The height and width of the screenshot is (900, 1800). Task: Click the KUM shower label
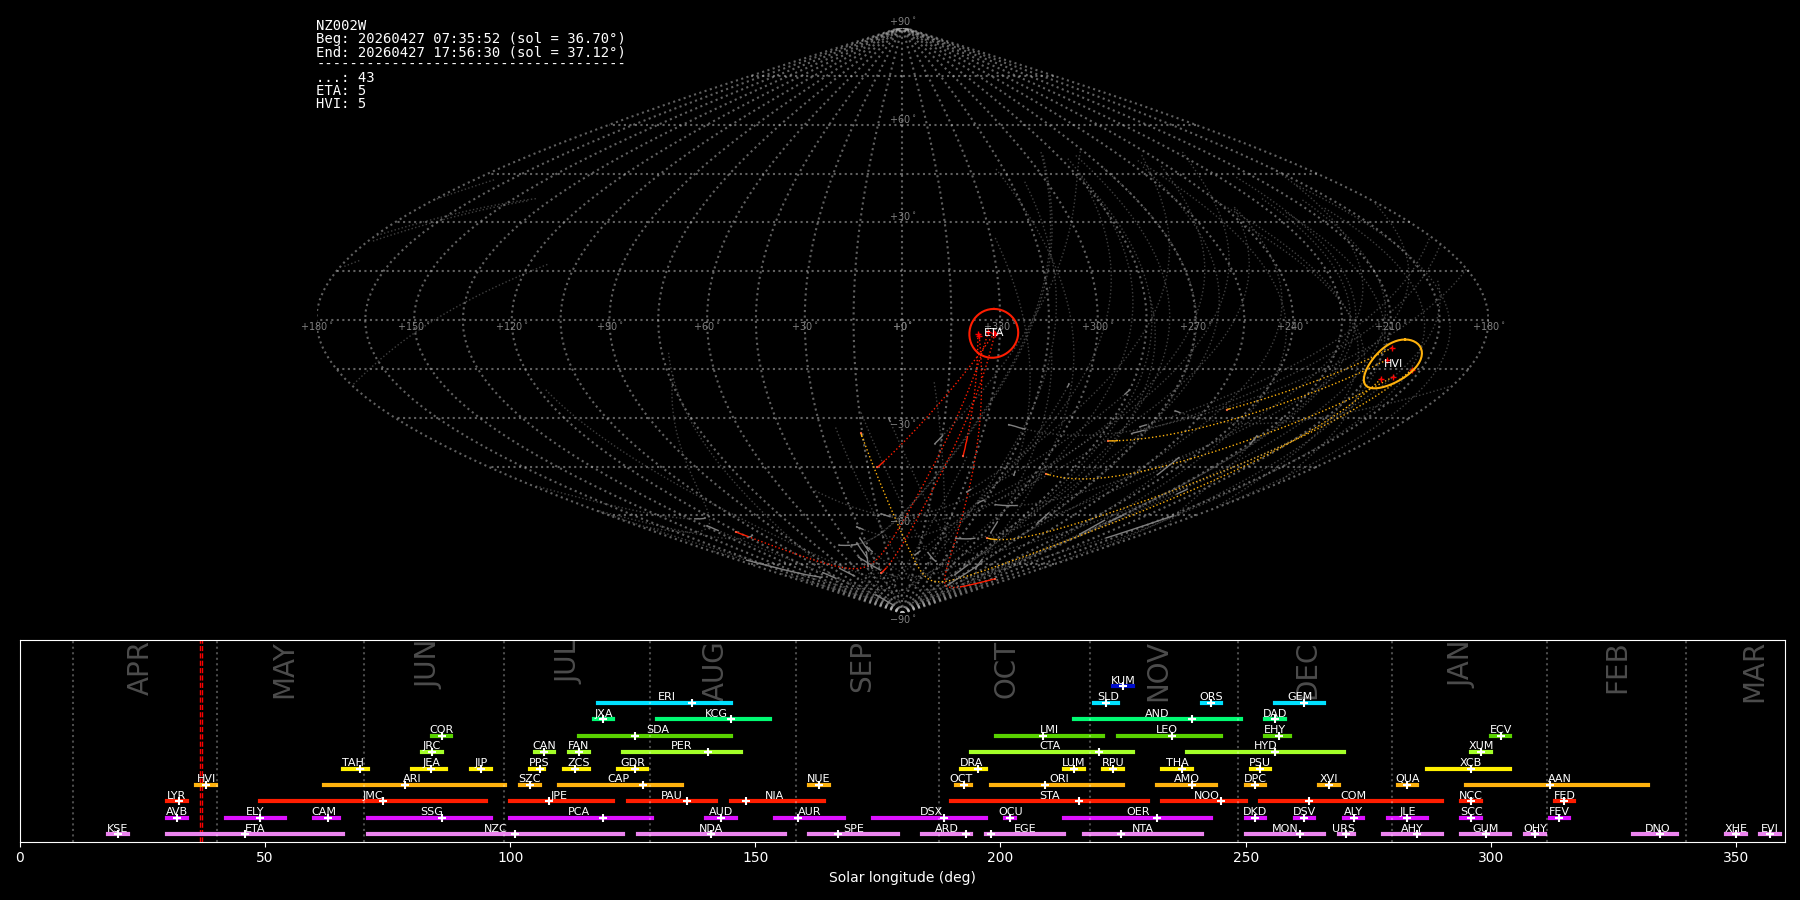click(x=1123, y=681)
